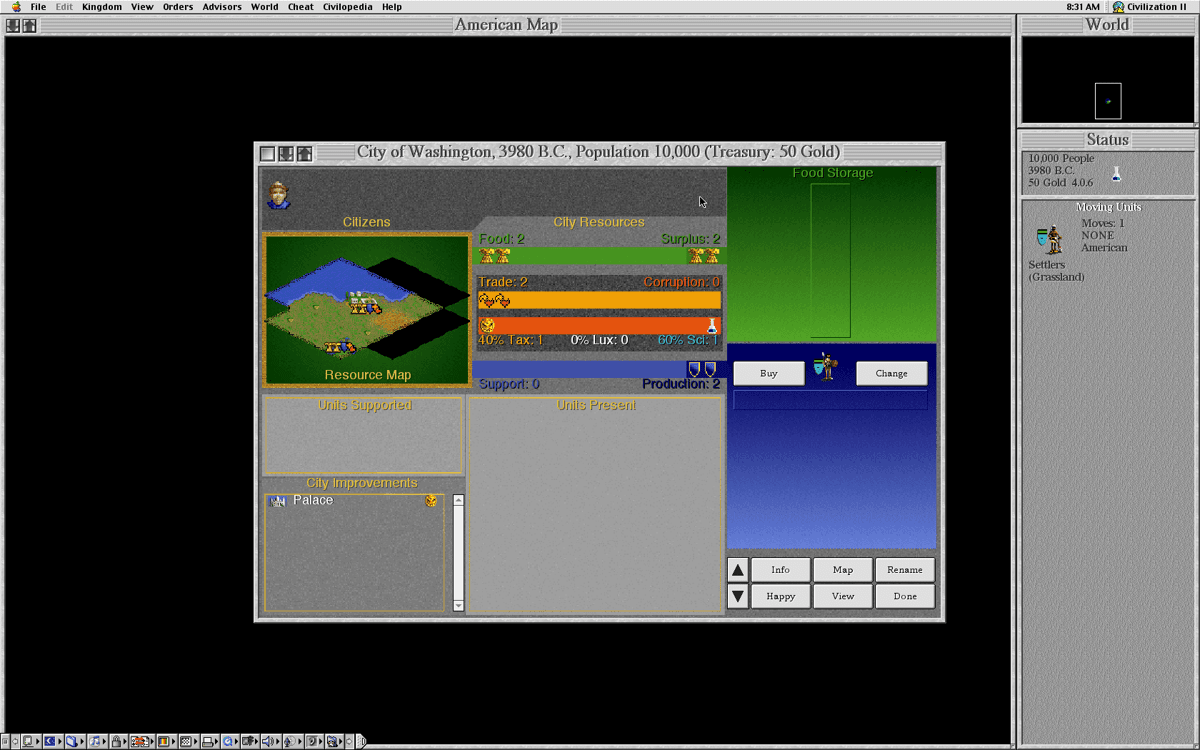This screenshot has width=1200, height=750.
Task: Open the World menu
Action: [265, 7]
